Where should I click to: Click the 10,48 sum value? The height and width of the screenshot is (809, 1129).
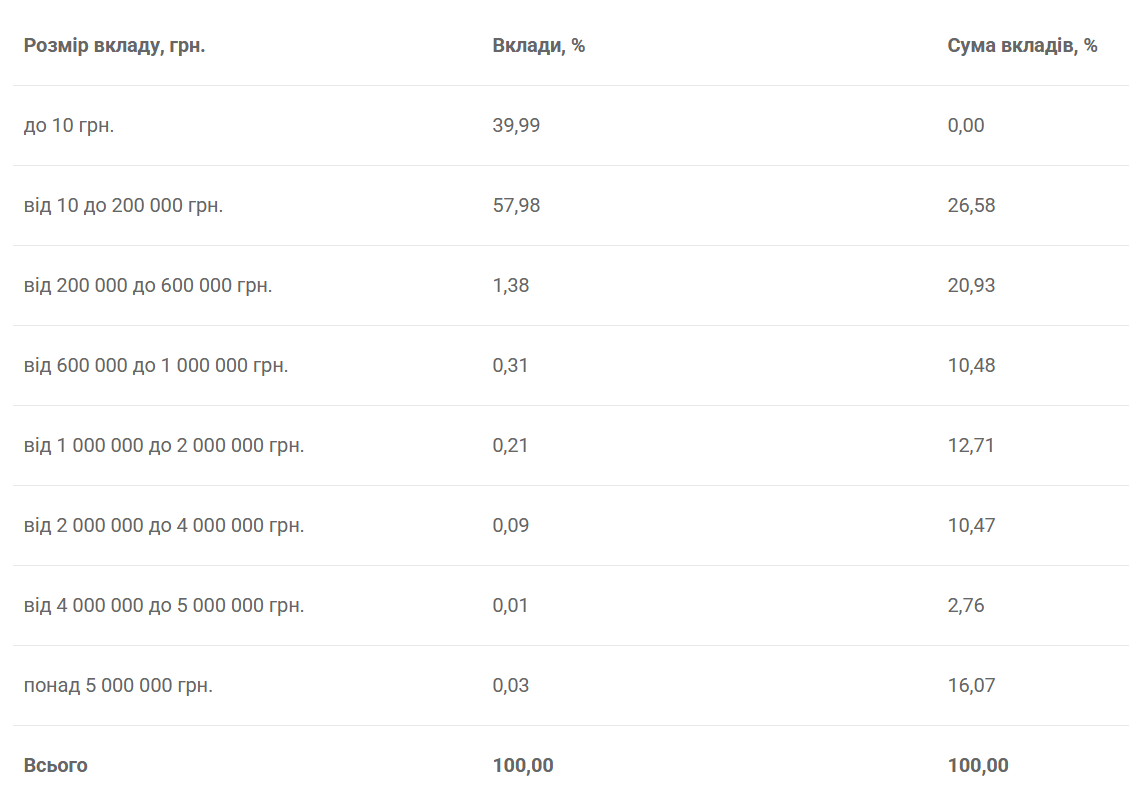pos(971,366)
